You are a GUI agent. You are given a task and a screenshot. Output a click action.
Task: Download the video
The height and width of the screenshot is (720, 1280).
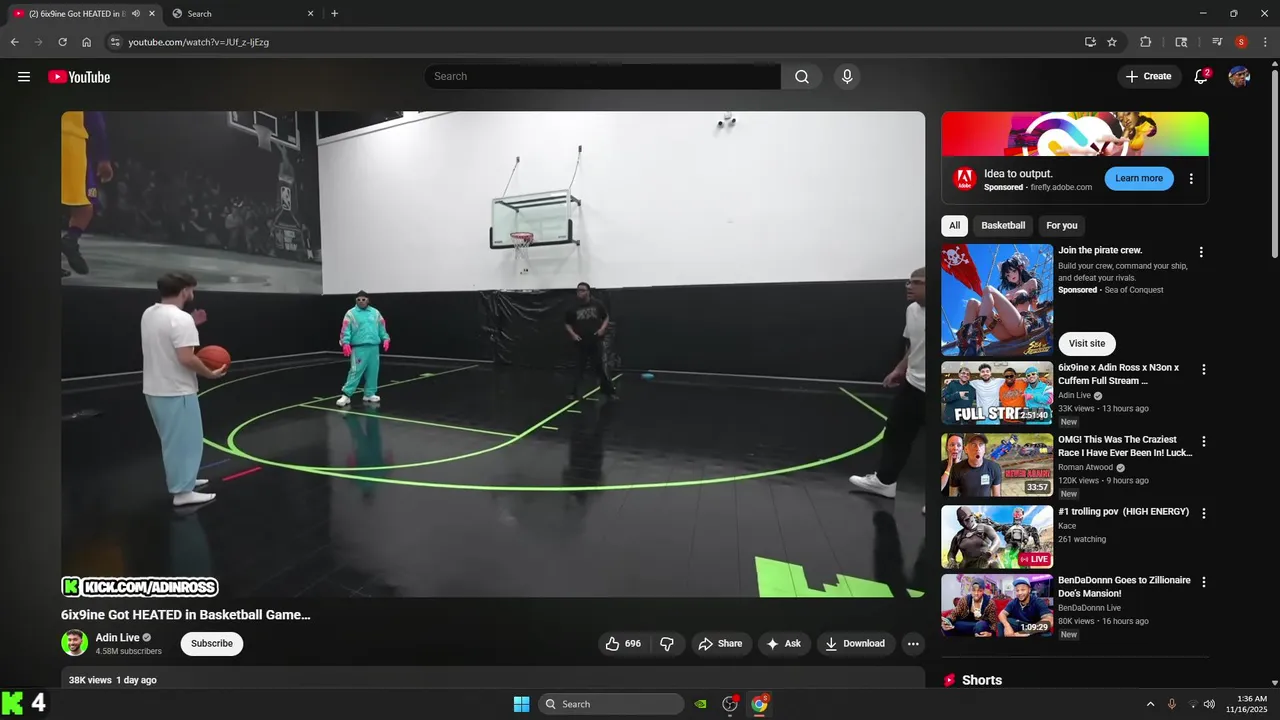[x=855, y=644]
